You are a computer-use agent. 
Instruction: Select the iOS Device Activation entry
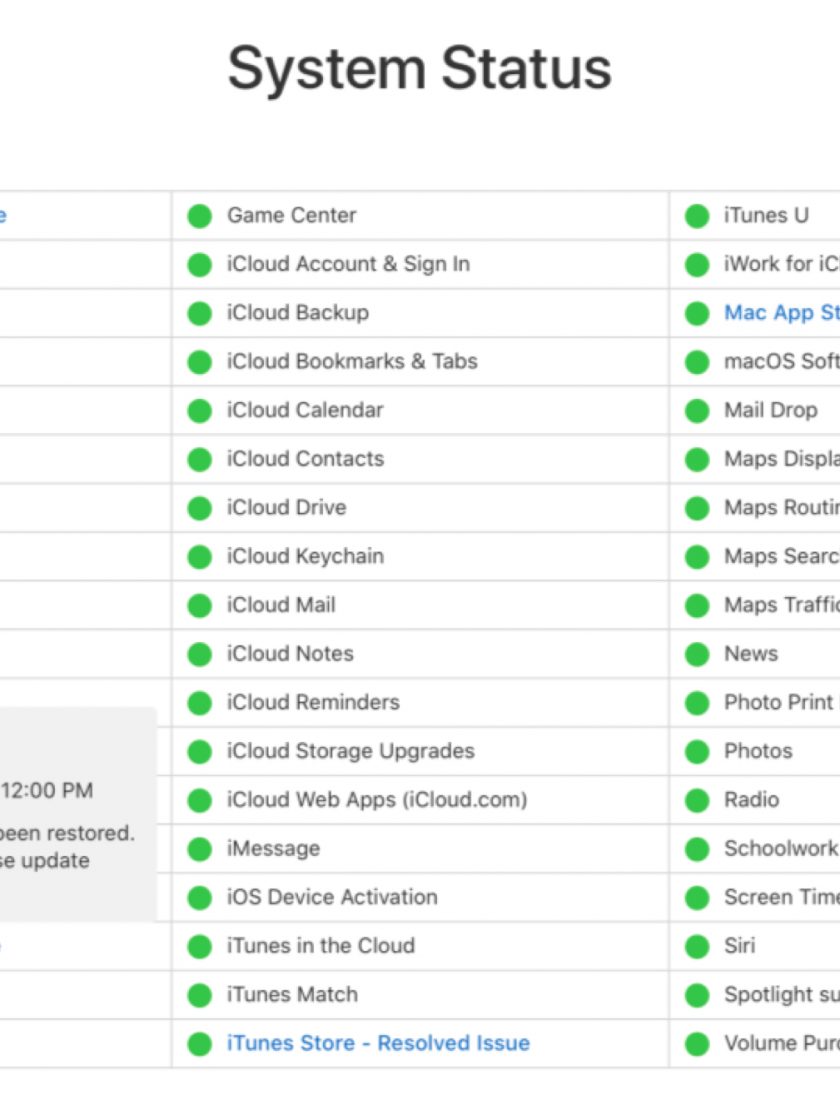(332, 897)
